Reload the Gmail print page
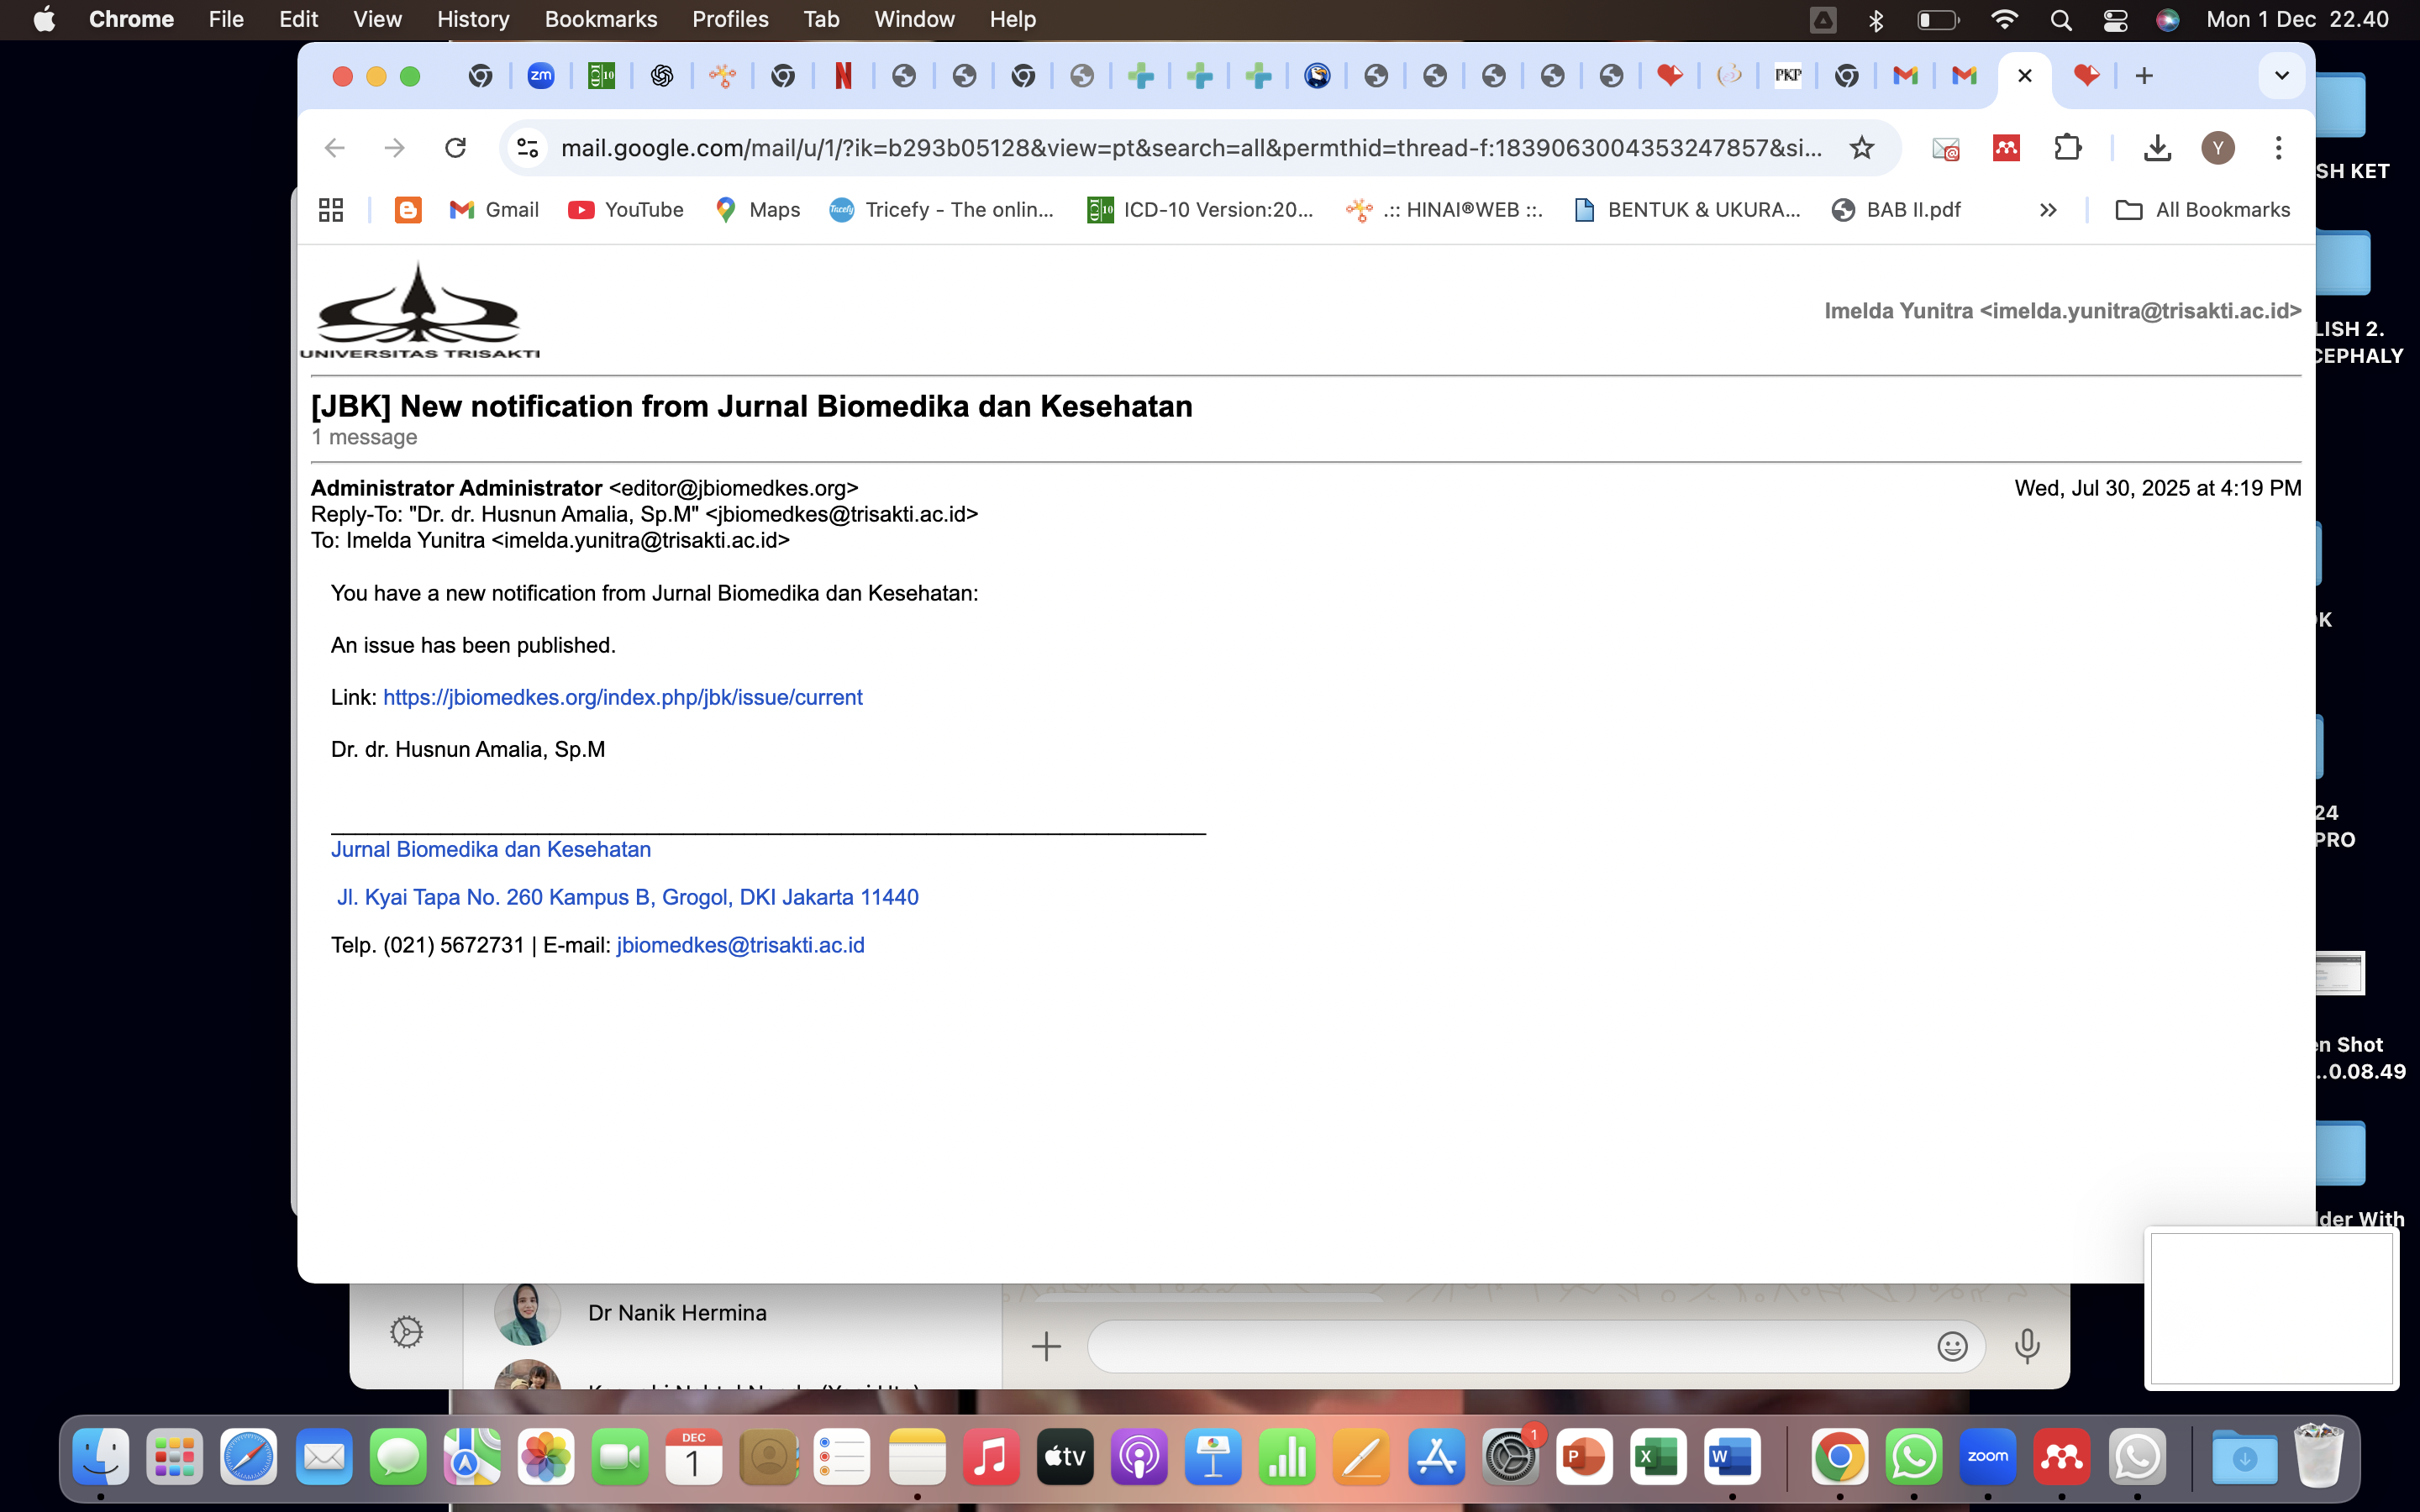 (455, 148)
